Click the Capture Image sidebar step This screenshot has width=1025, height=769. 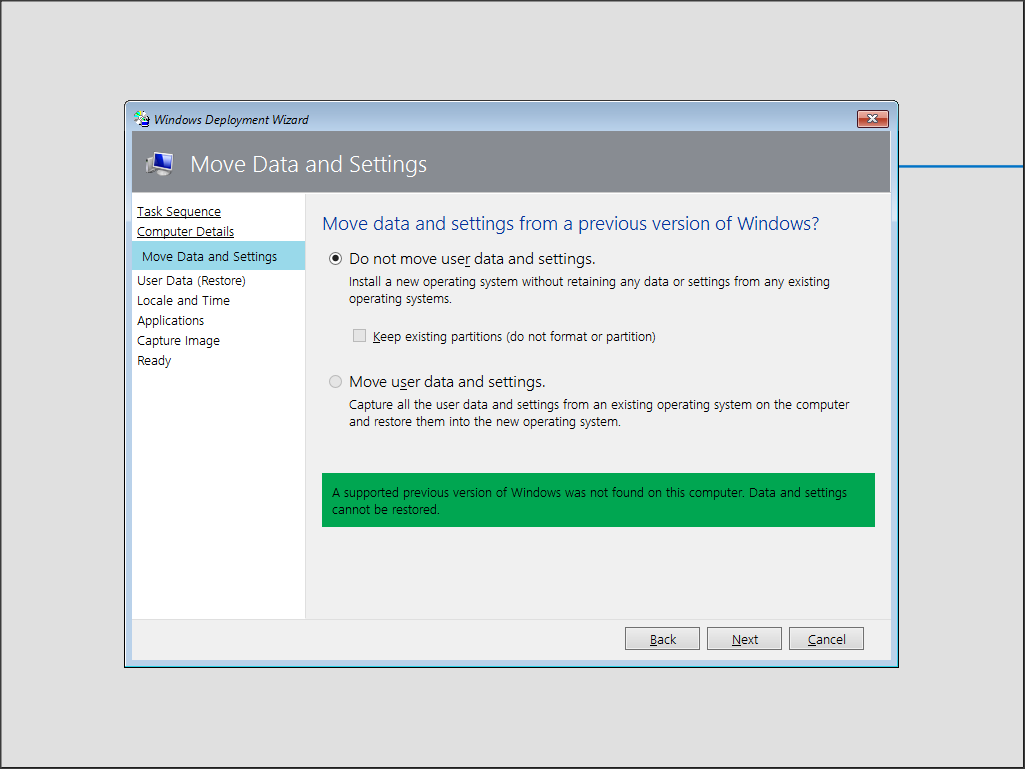coord(178,340)
